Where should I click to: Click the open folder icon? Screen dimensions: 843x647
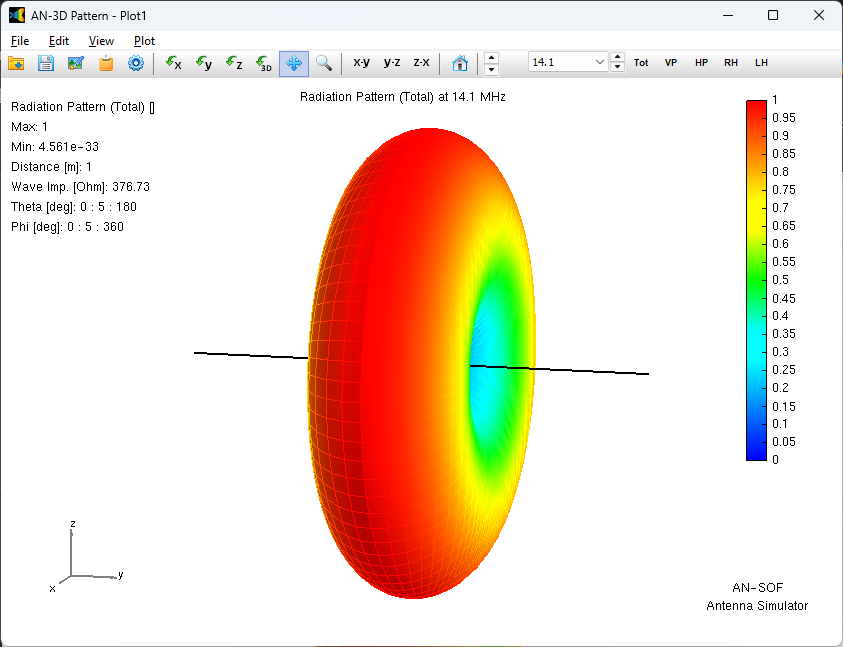(x=16, y=63)
